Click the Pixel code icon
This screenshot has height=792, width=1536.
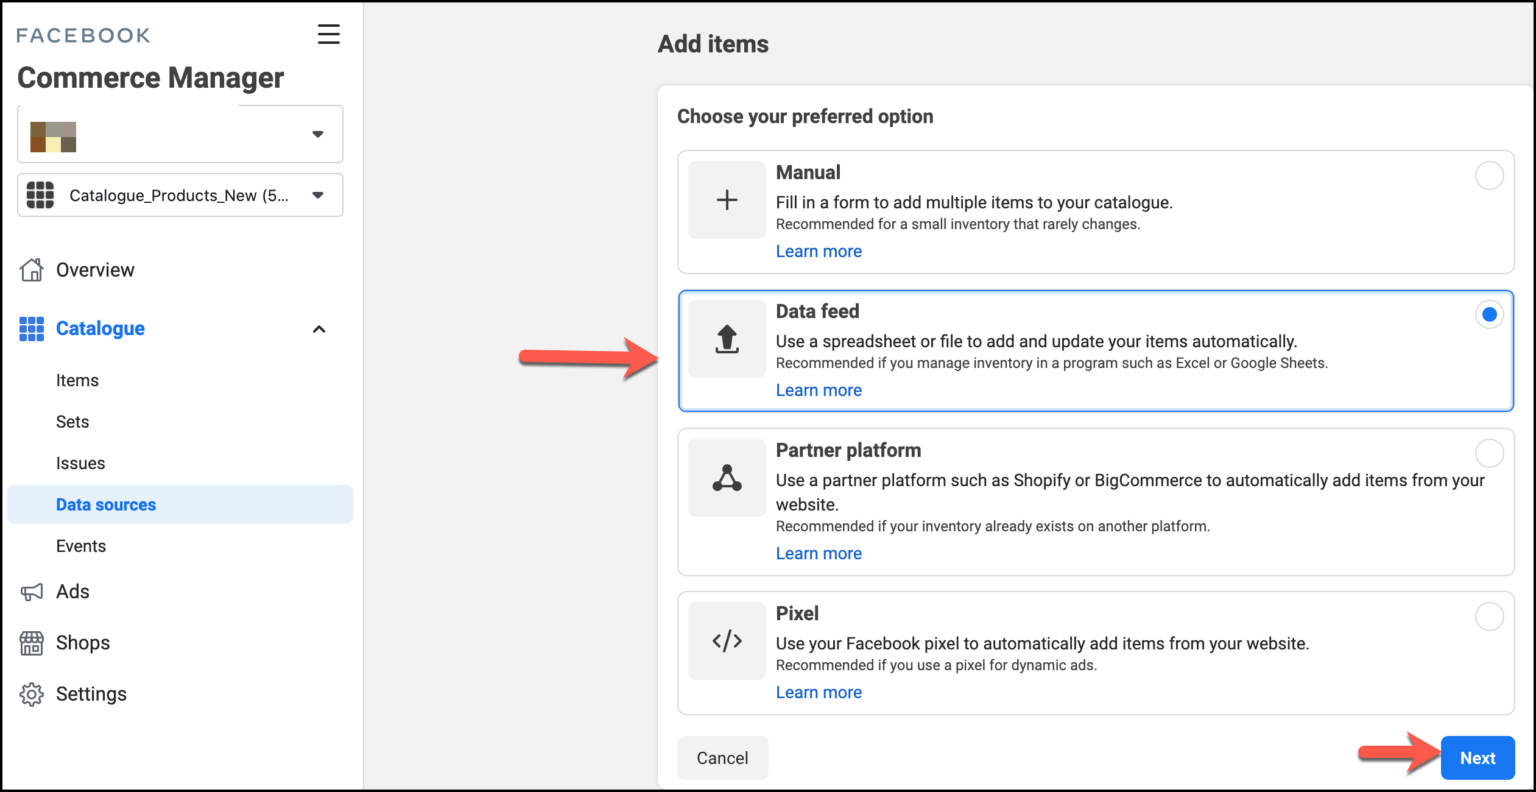click(727, 641)
